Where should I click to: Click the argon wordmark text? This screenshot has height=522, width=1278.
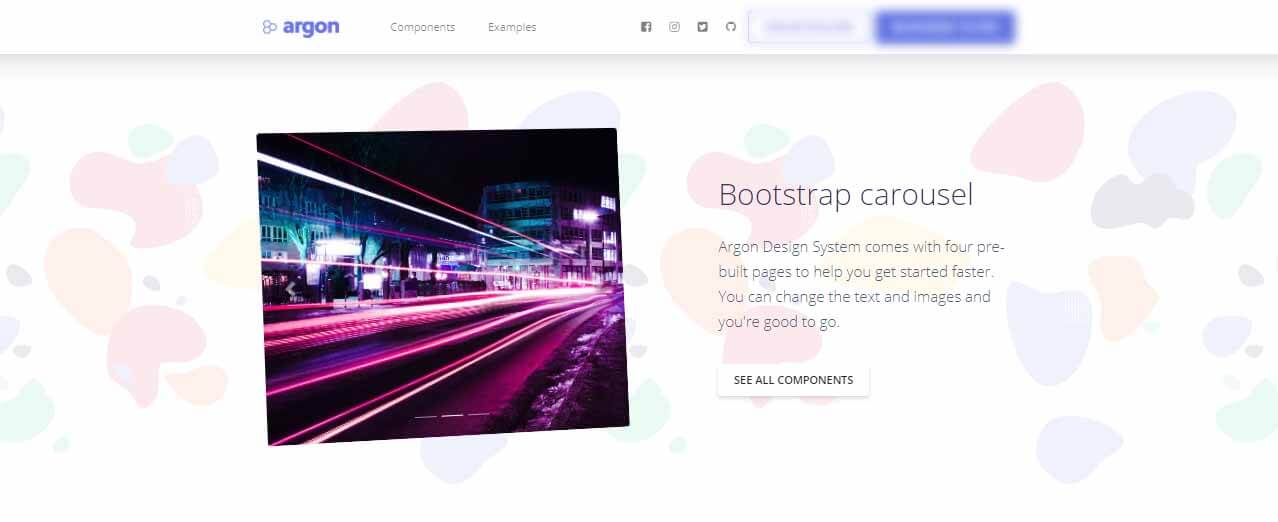(311, 27)
